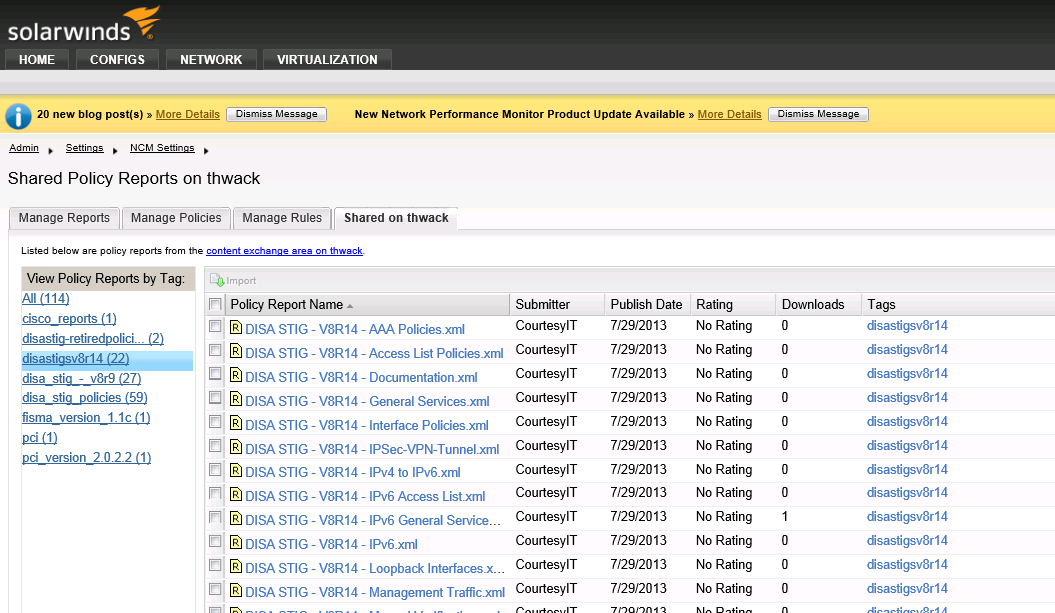Click the report icon beside General Services.xml
The image size is (1055, 613).
click(x=236, y=400)
